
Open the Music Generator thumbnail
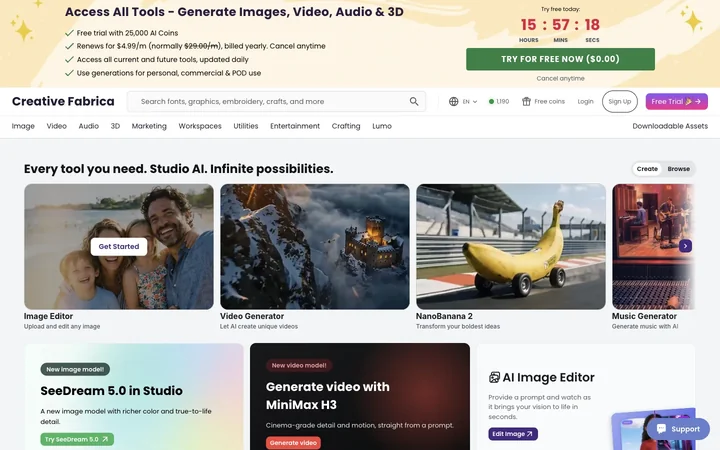click(653, 247)
